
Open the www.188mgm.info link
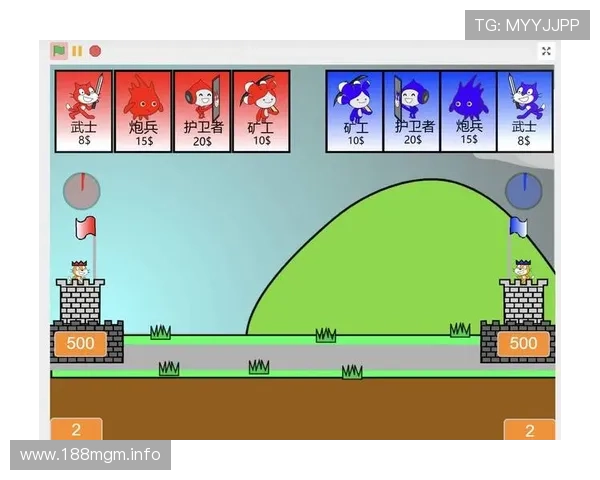coord(90,455)
